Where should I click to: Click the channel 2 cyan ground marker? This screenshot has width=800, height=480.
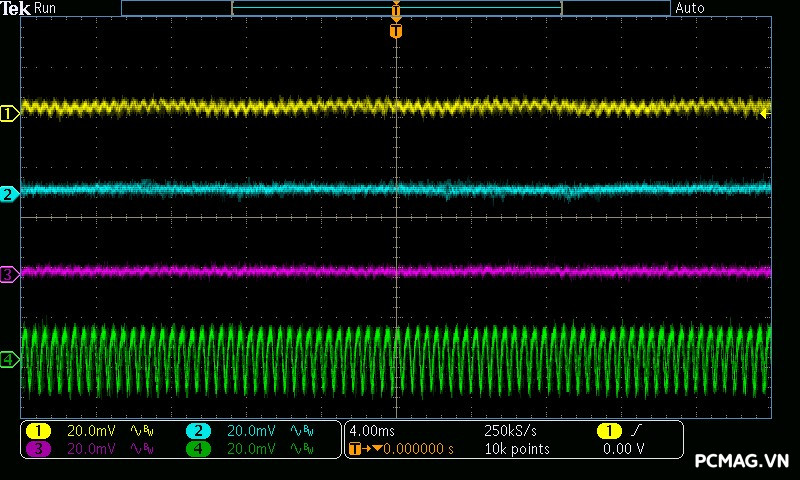click(x=9, y=194)
